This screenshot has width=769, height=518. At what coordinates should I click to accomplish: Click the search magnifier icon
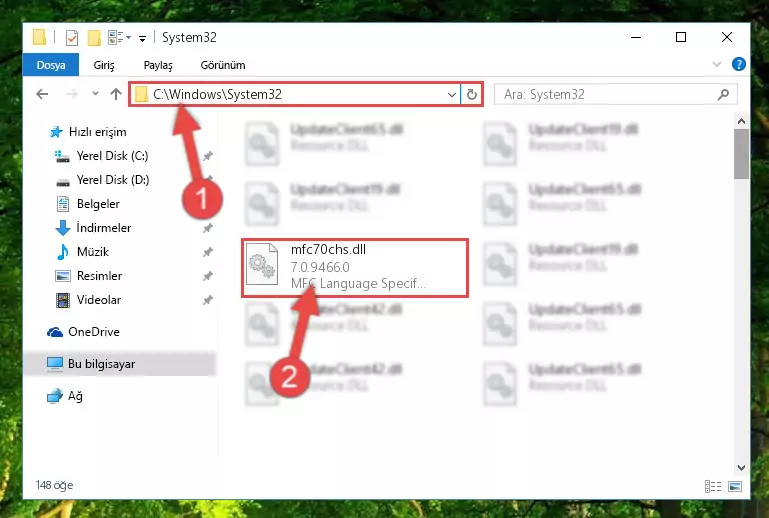pyautogui.click(x=723, y=94)
